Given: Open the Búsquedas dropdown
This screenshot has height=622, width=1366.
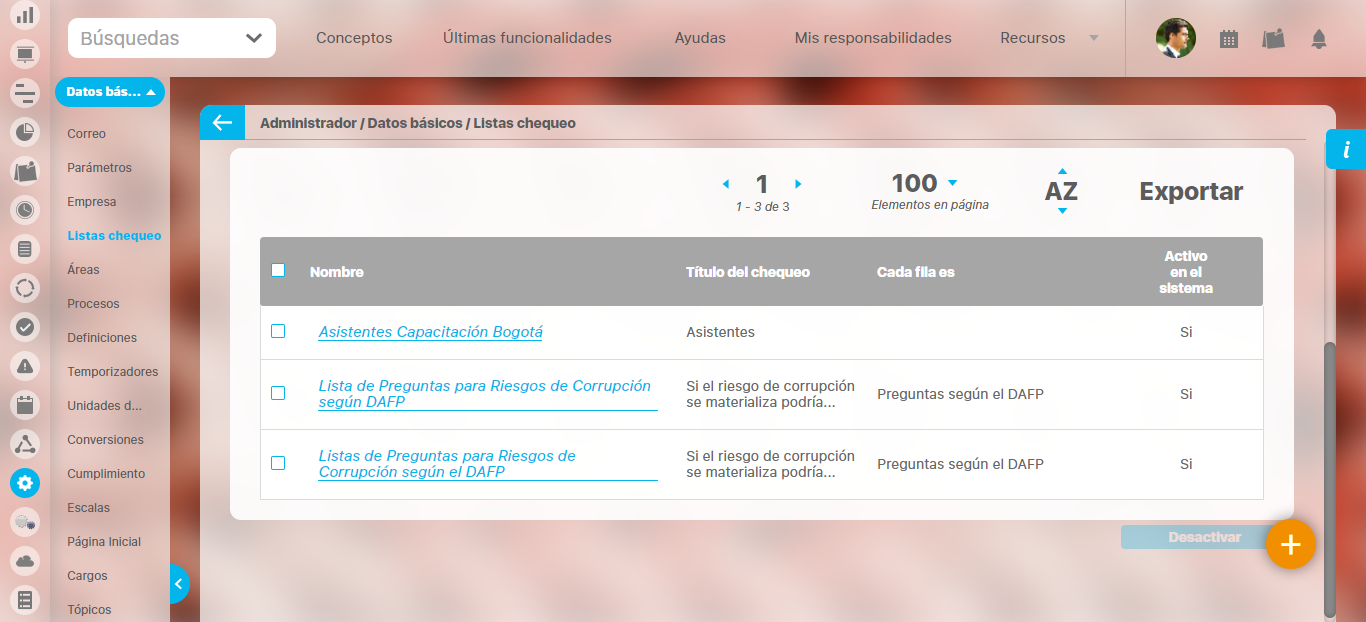Looking at the screenshot, I should pos(172,38).
